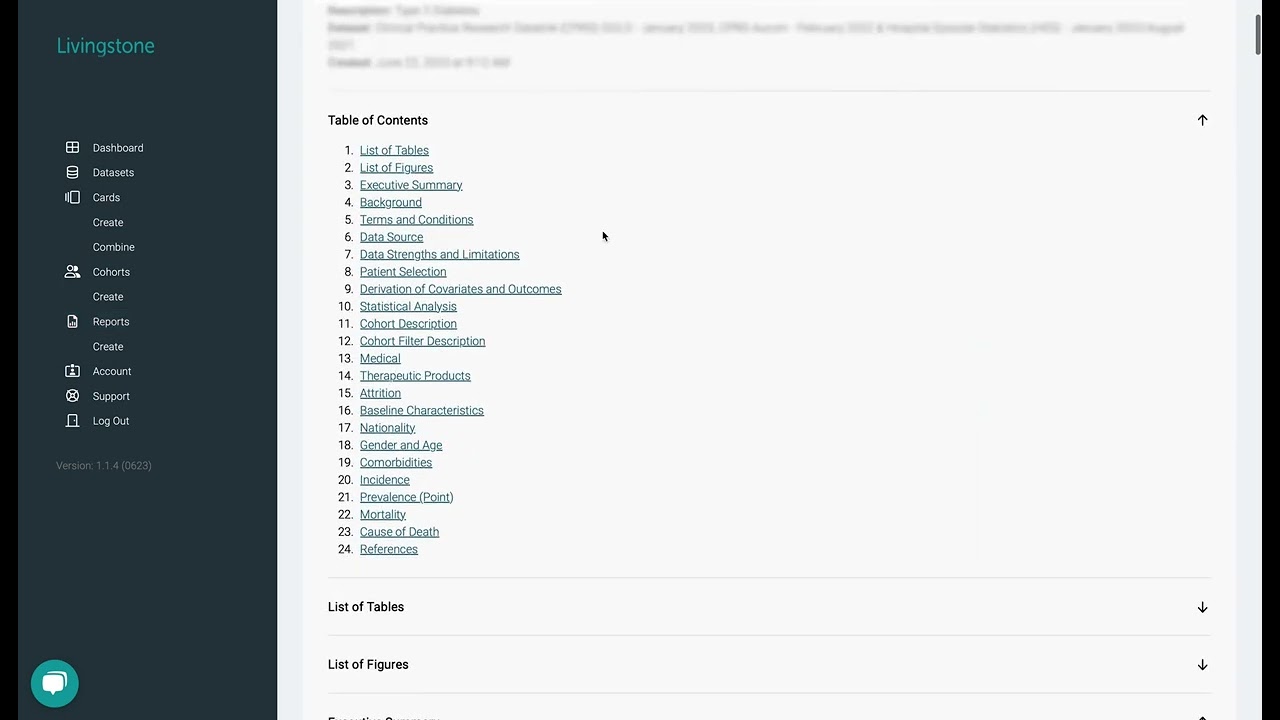Expand the List of Tables section

(x=1202, y=607)
